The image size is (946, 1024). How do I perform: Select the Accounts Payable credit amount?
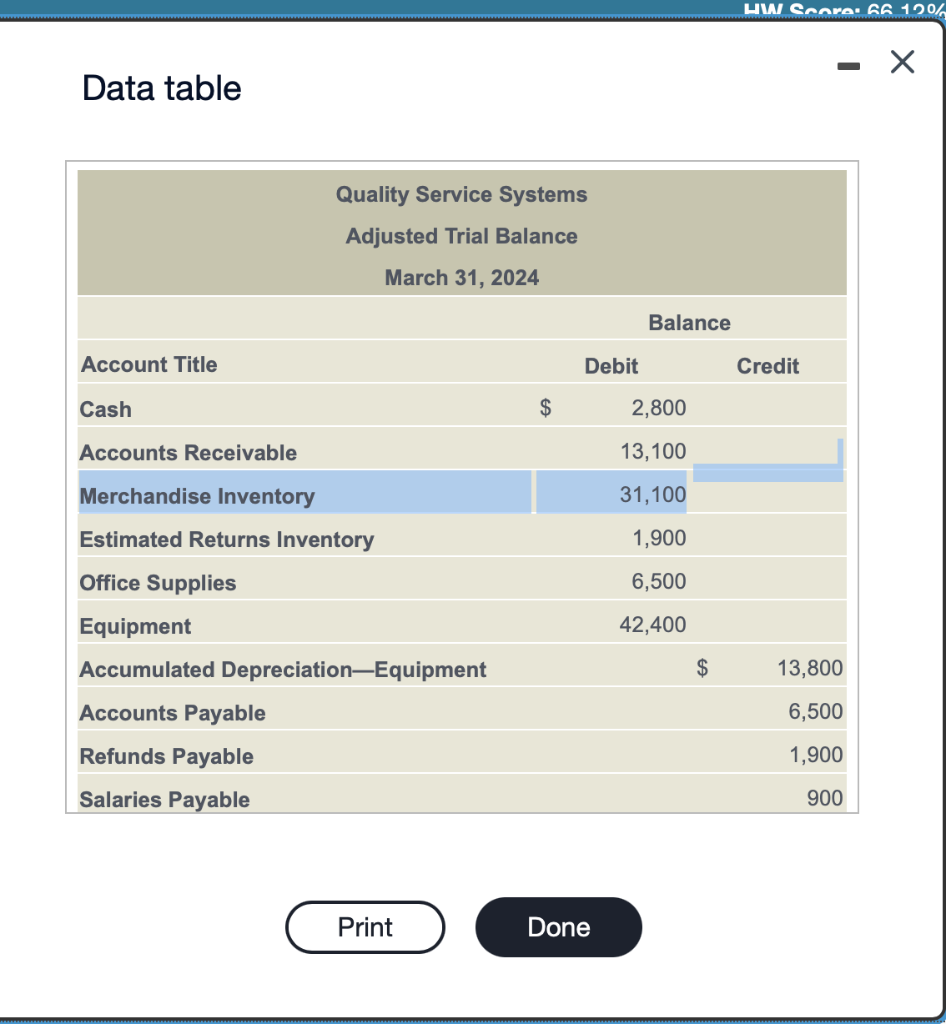click(821, 711)
